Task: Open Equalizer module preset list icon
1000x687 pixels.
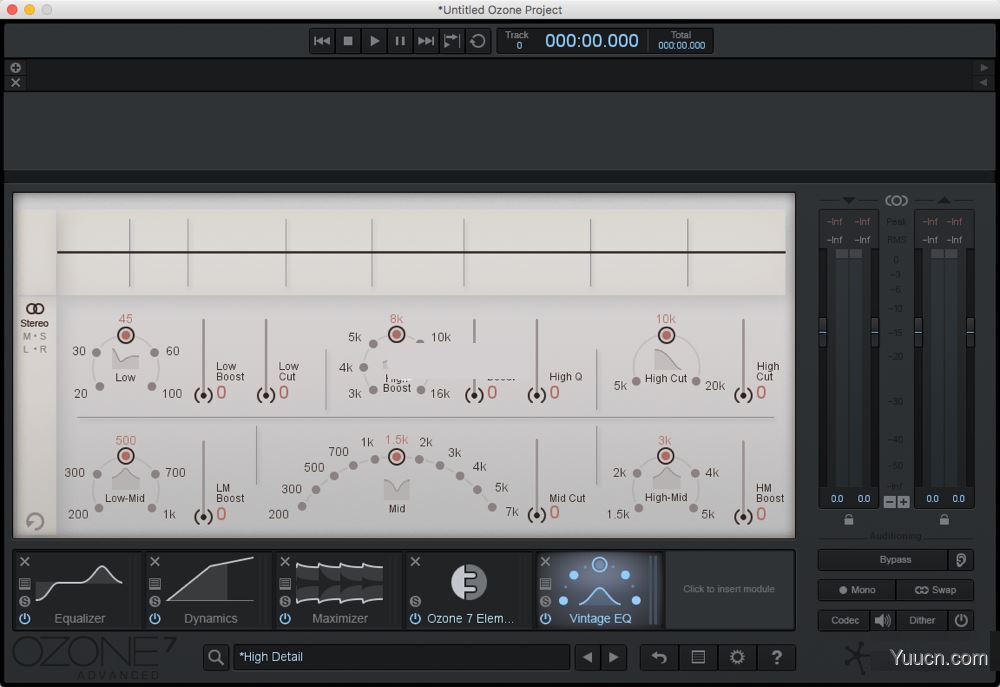Action: 25,583
